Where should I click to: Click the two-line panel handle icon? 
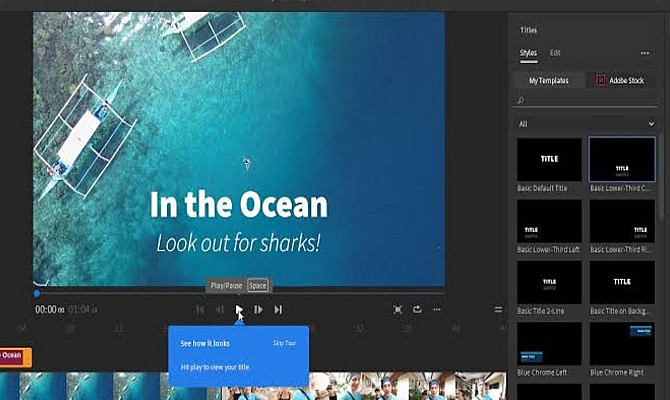[x=498, y=309]
